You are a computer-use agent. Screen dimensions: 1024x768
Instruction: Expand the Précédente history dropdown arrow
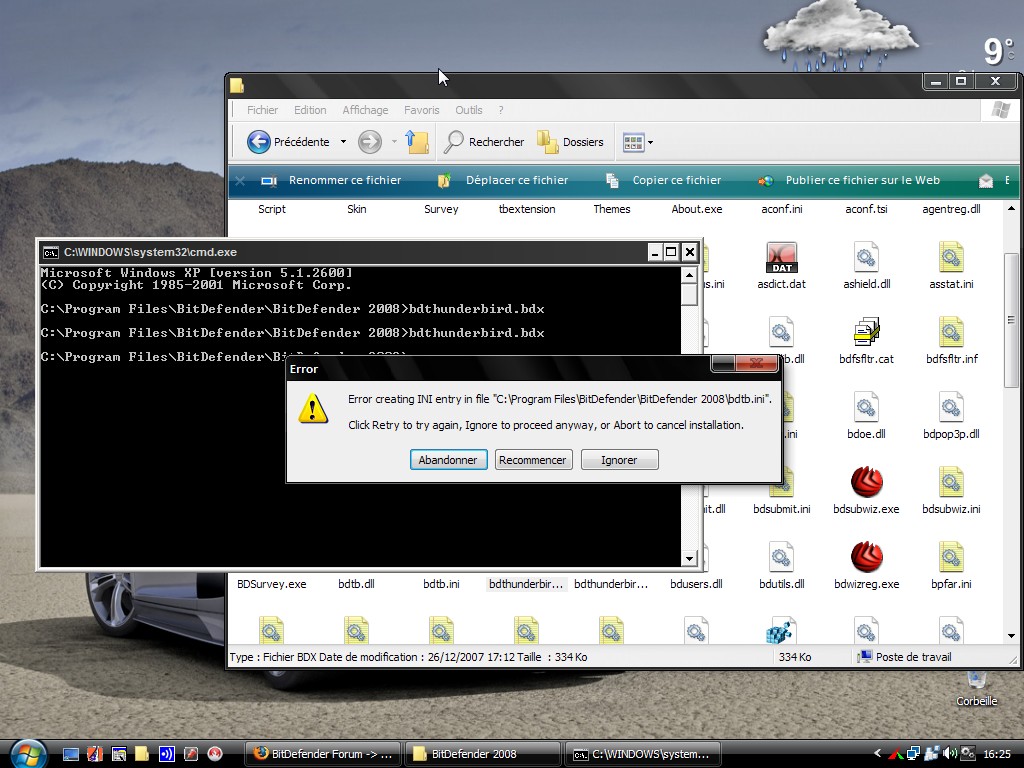click(x=343, y=142)
